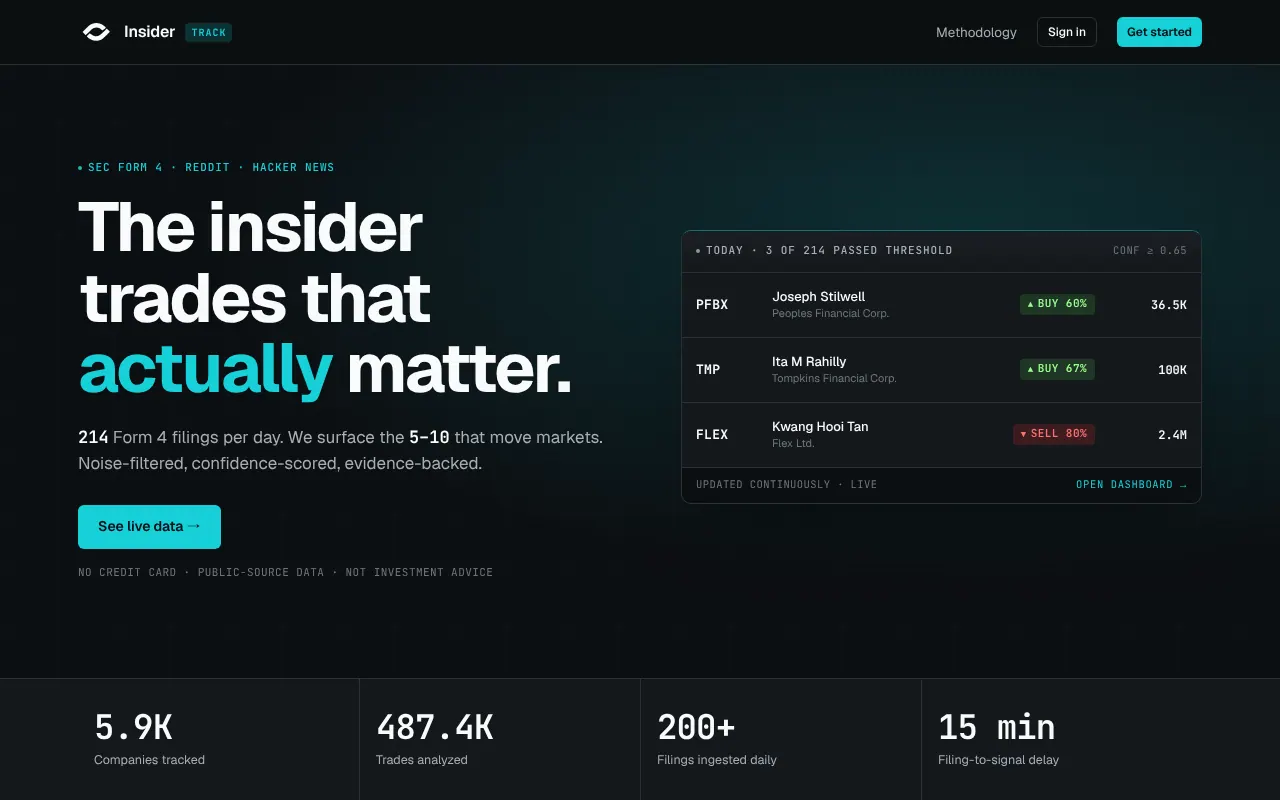Screen dimensions: 1280x800
Task: Click Flex Ltd. company name
Action: 793,444
